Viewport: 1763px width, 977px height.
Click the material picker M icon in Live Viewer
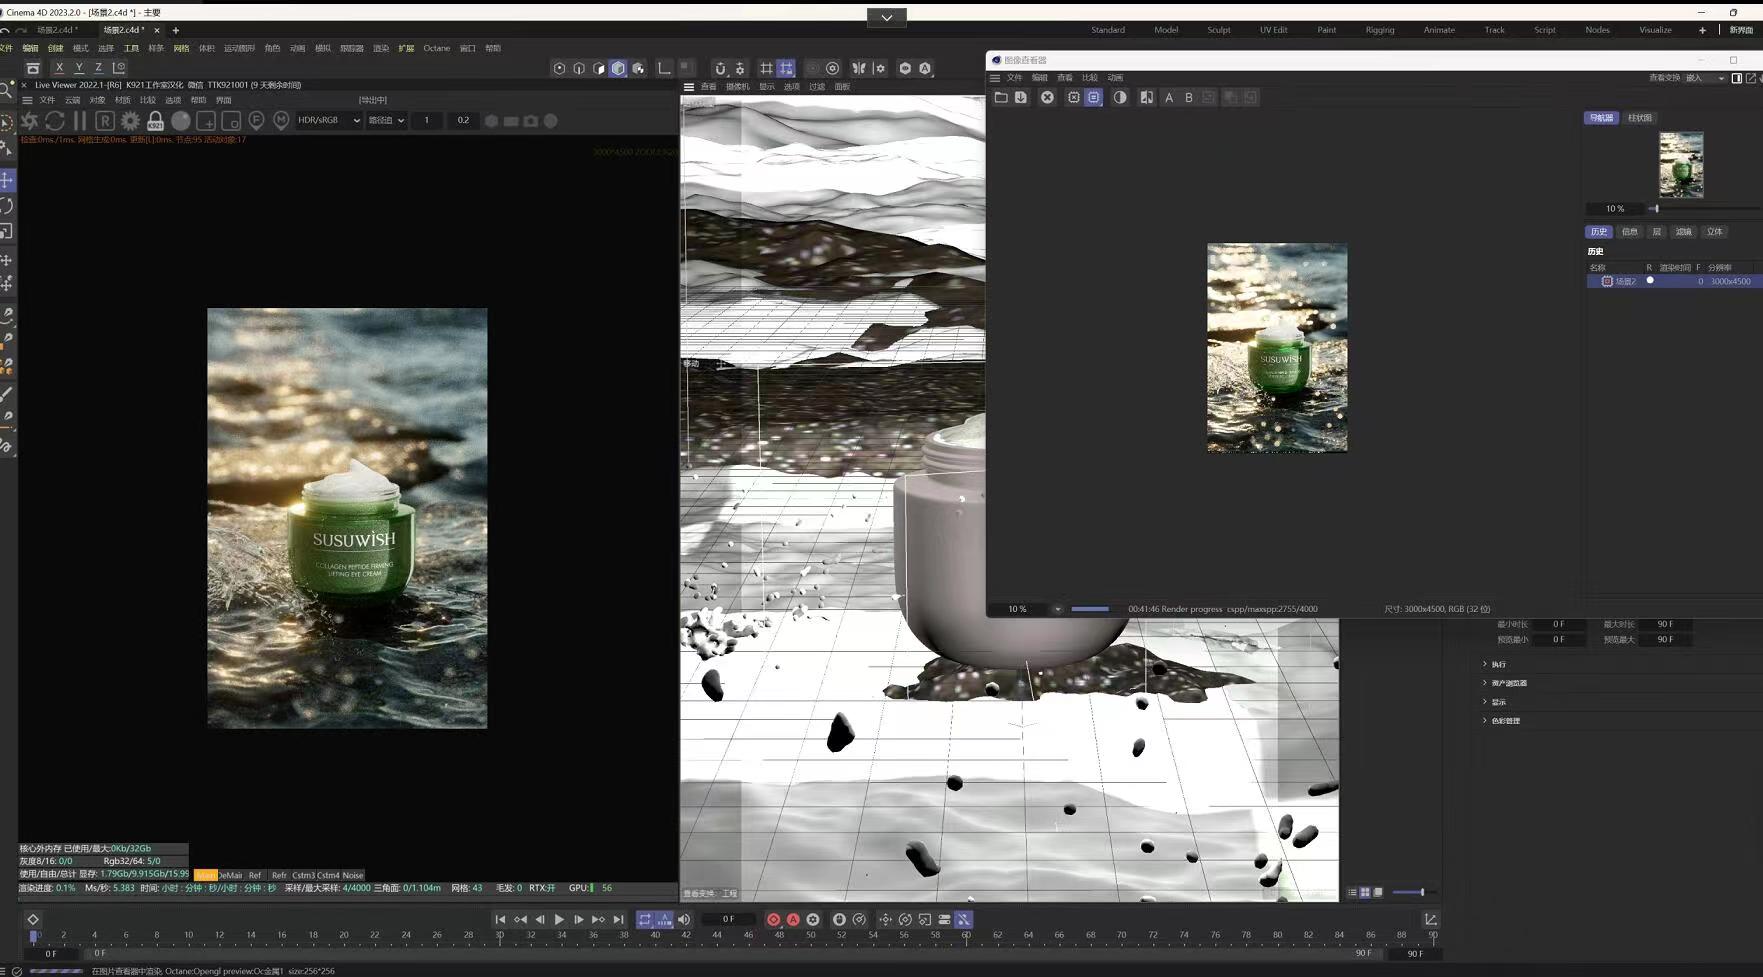pos(281,121)
